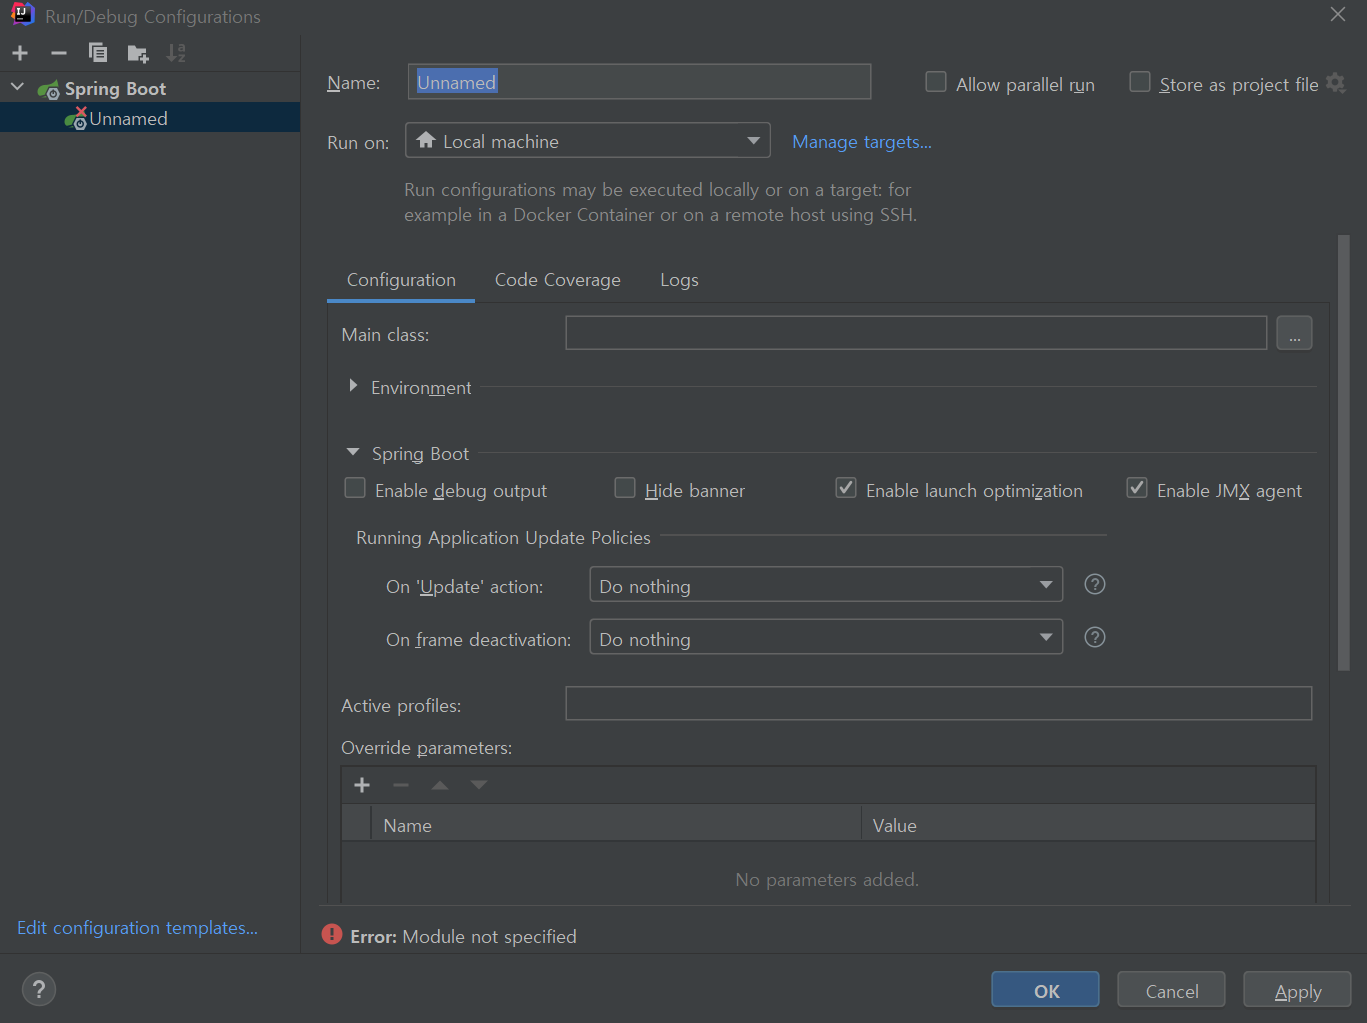
Task: Open the store as project file settings gear
Action: pyautogui.click(x=1336, y=83)
